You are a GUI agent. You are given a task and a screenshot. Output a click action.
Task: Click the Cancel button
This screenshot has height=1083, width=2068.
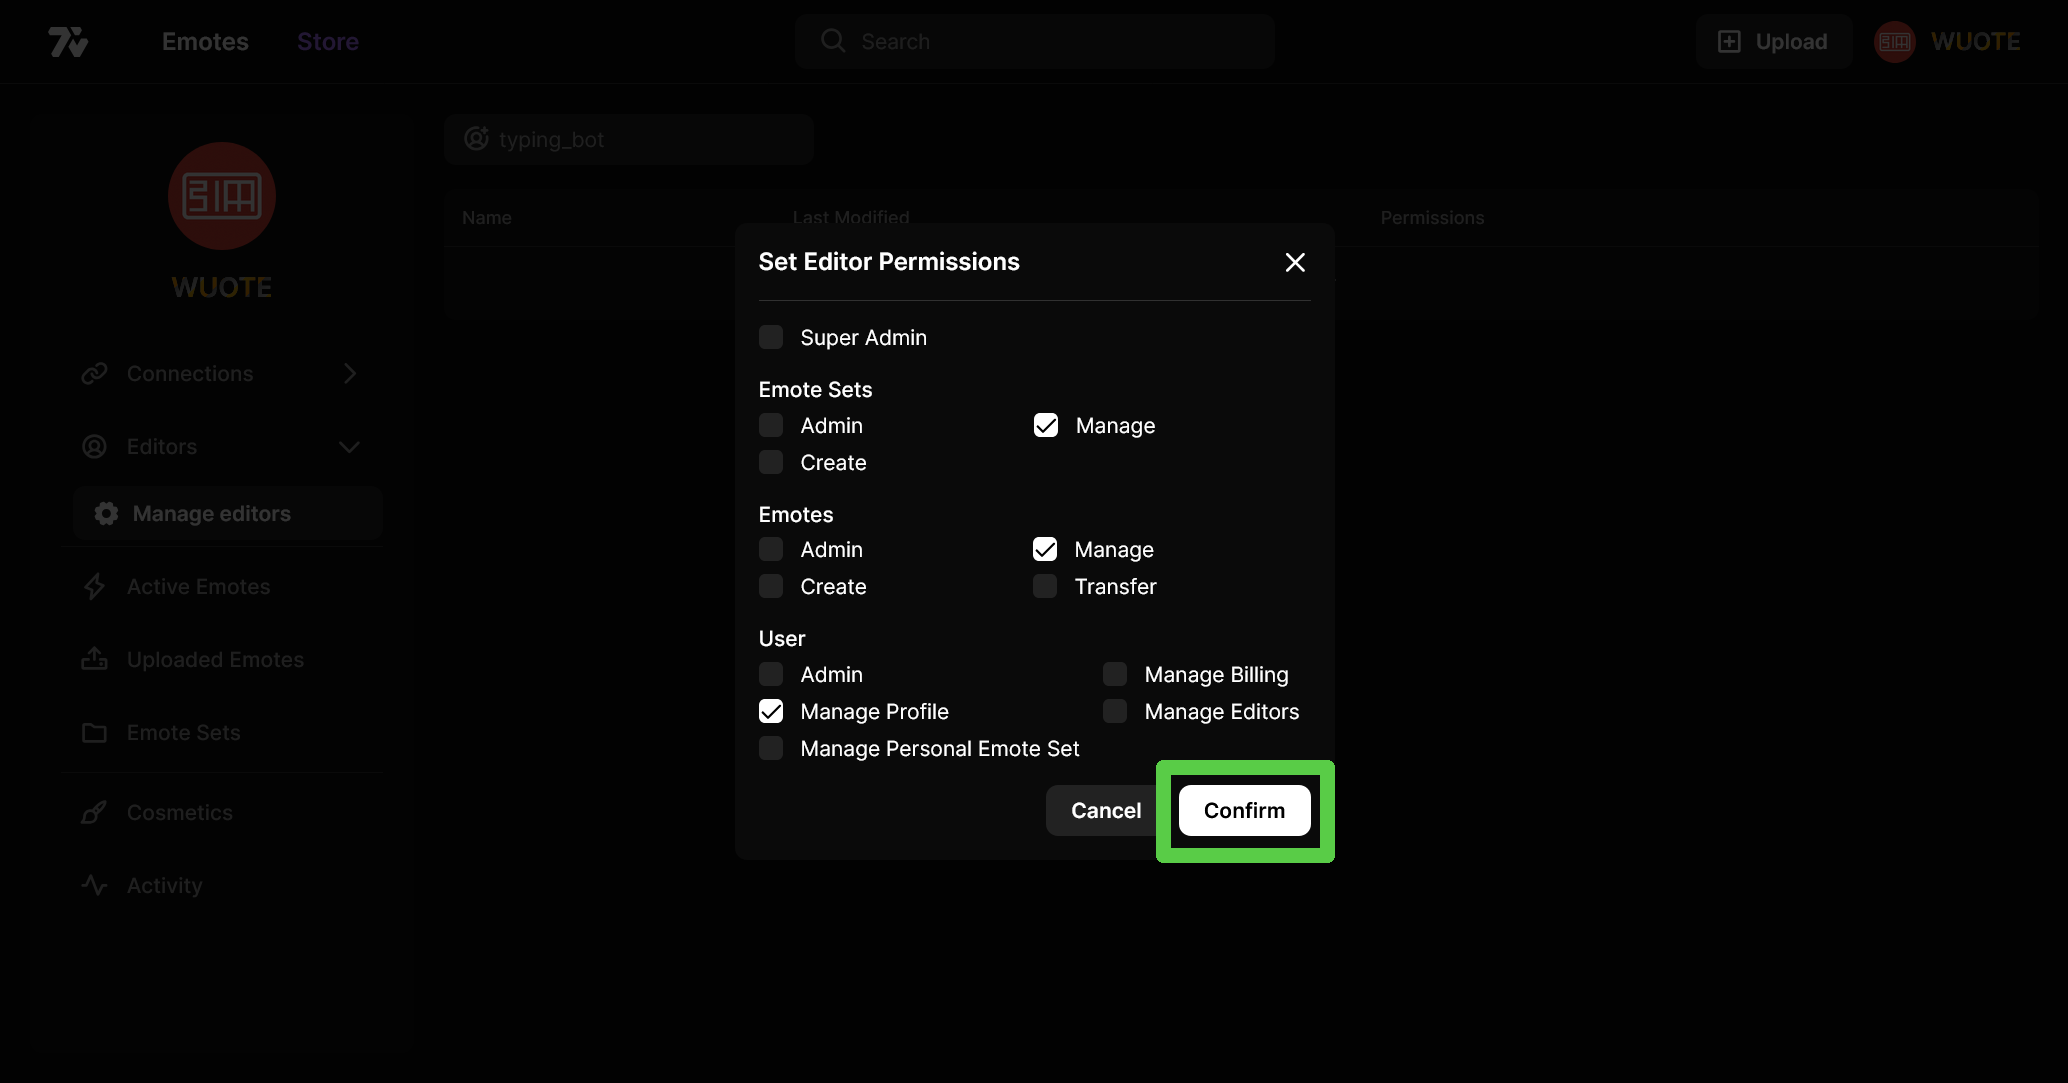(x=1105, y=811)
